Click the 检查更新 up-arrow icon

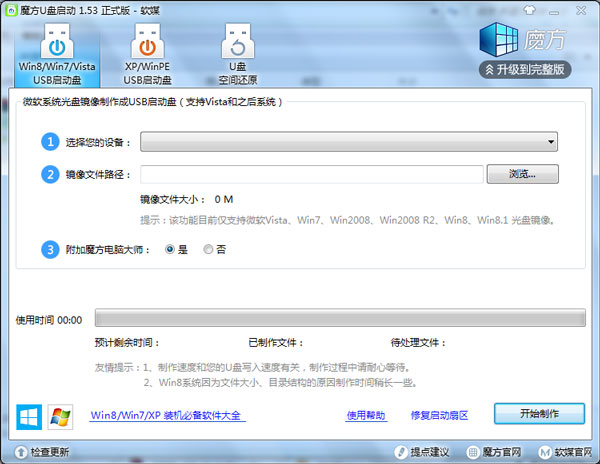click(x=21, y=453)
